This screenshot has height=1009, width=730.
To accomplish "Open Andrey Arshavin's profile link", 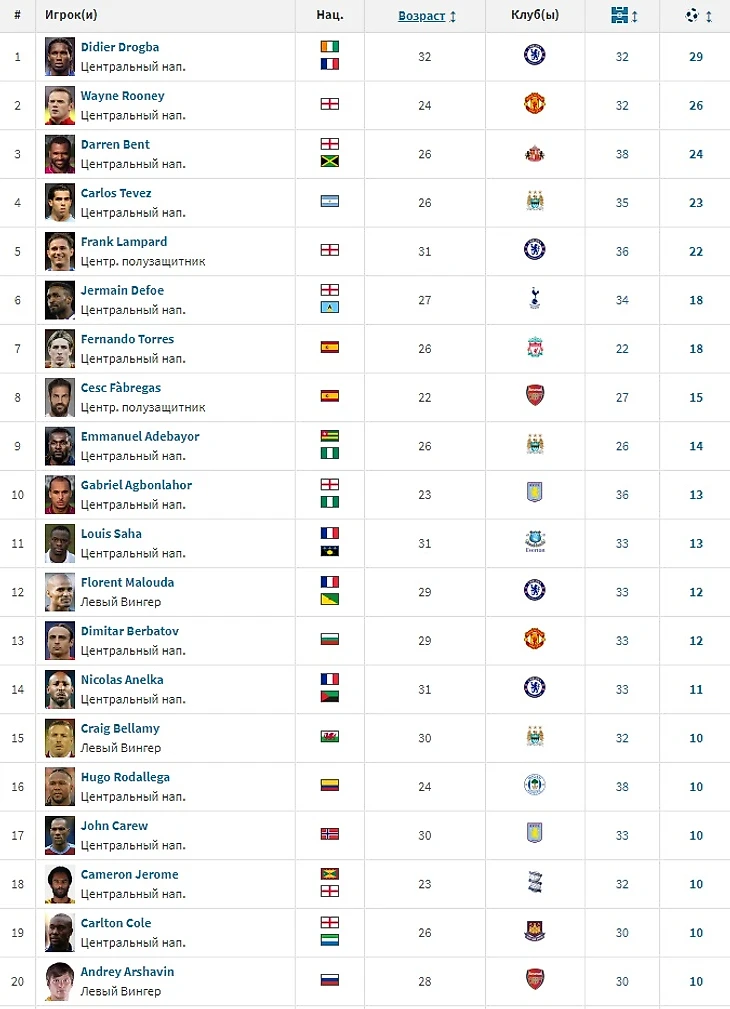I will point(127,972).
